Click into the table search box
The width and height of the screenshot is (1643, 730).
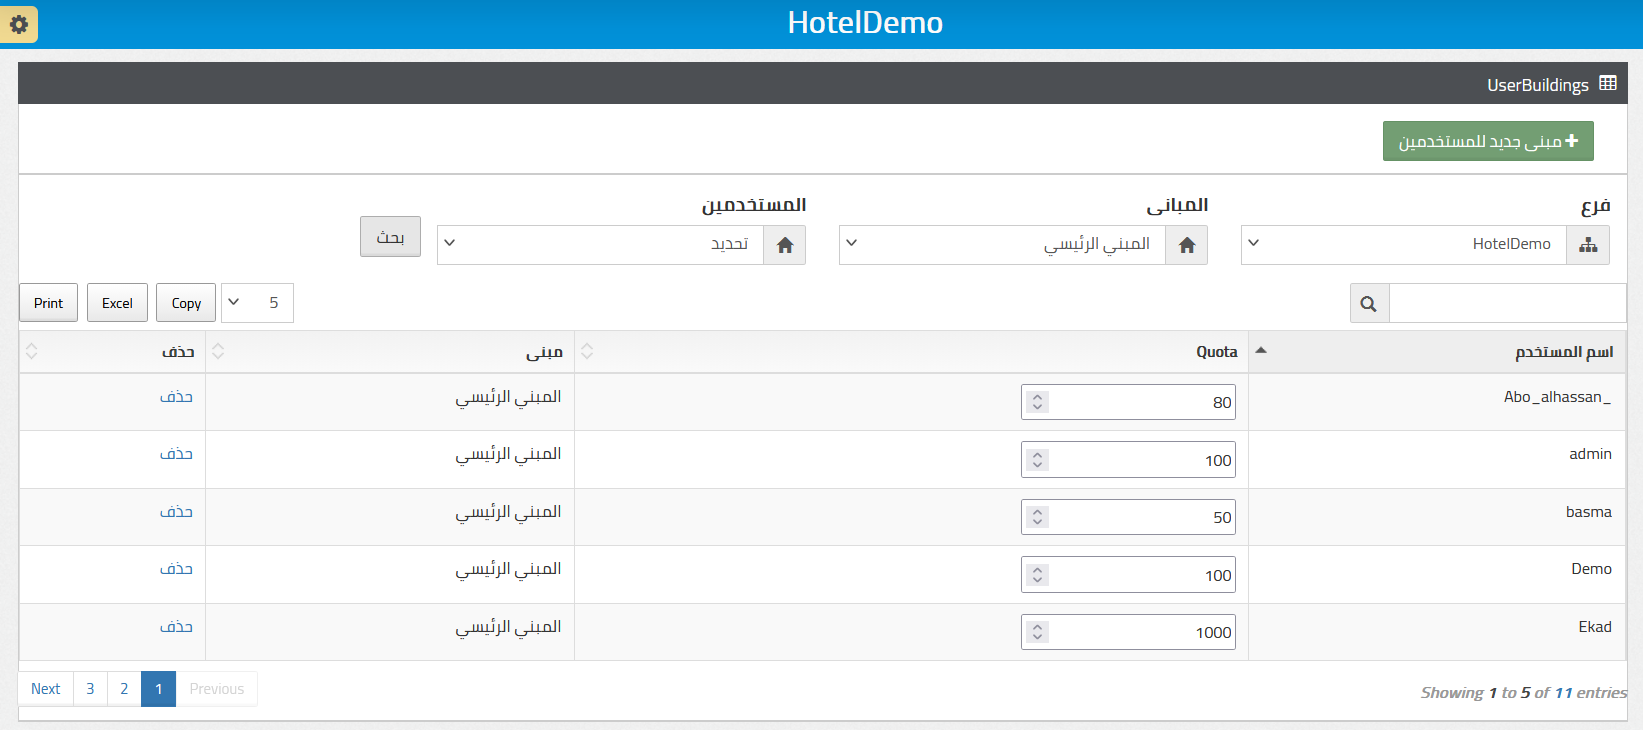coord(1507,304)
